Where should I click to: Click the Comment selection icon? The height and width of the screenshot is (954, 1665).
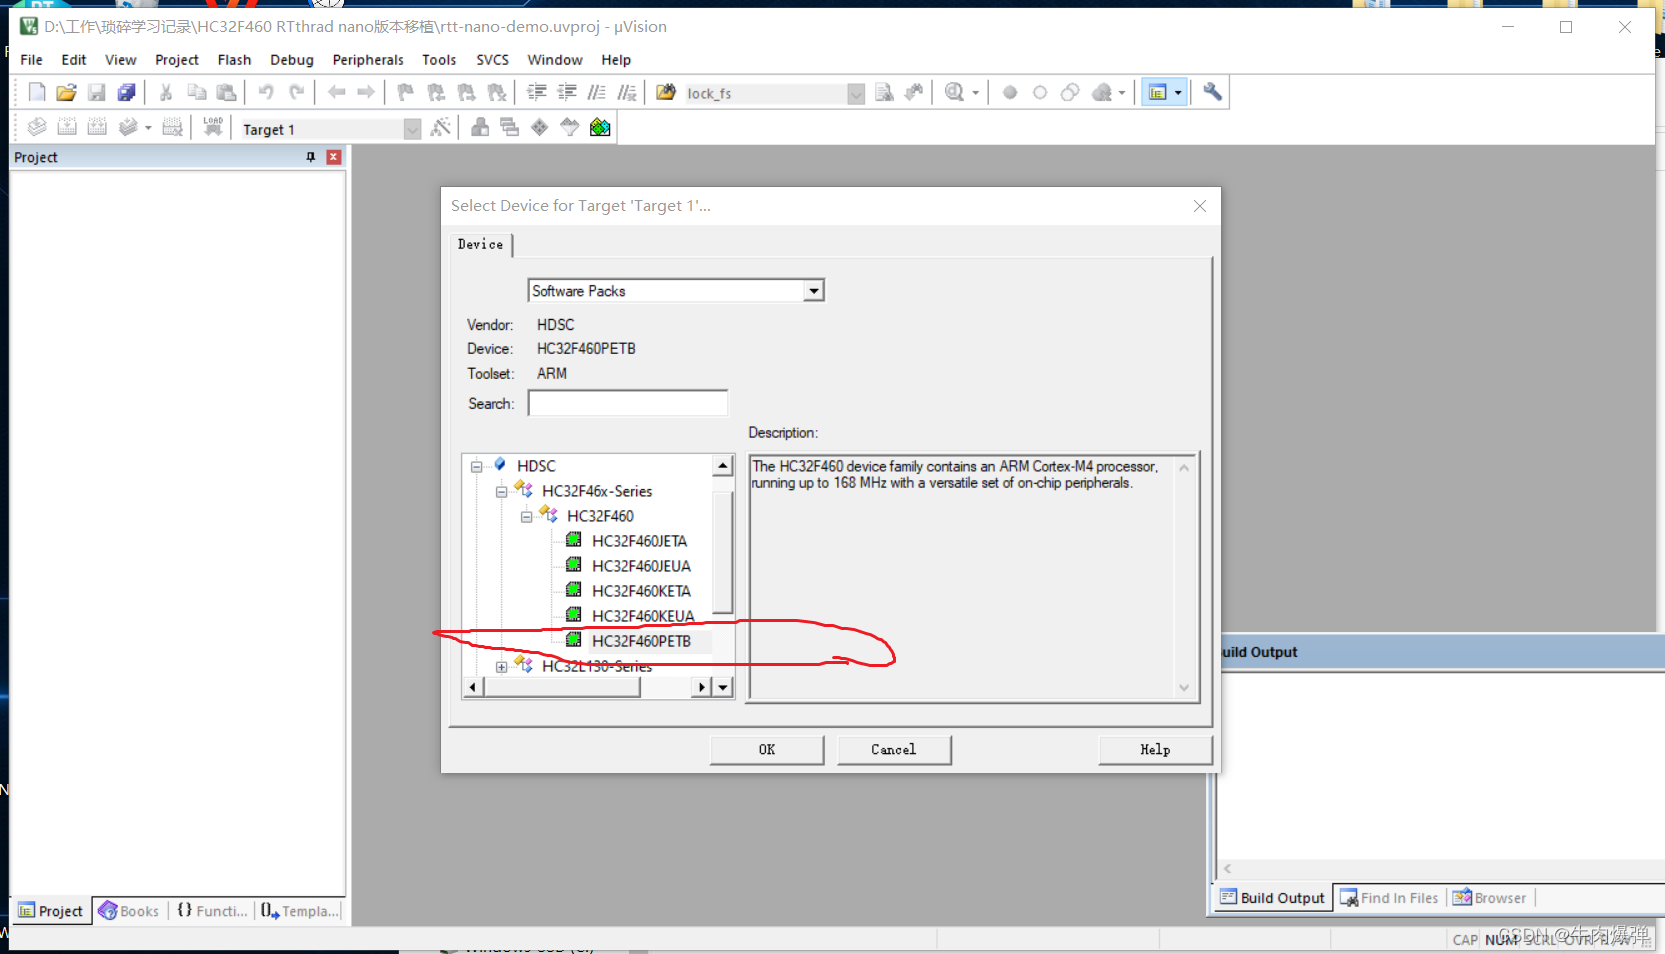tap(597, 93)
